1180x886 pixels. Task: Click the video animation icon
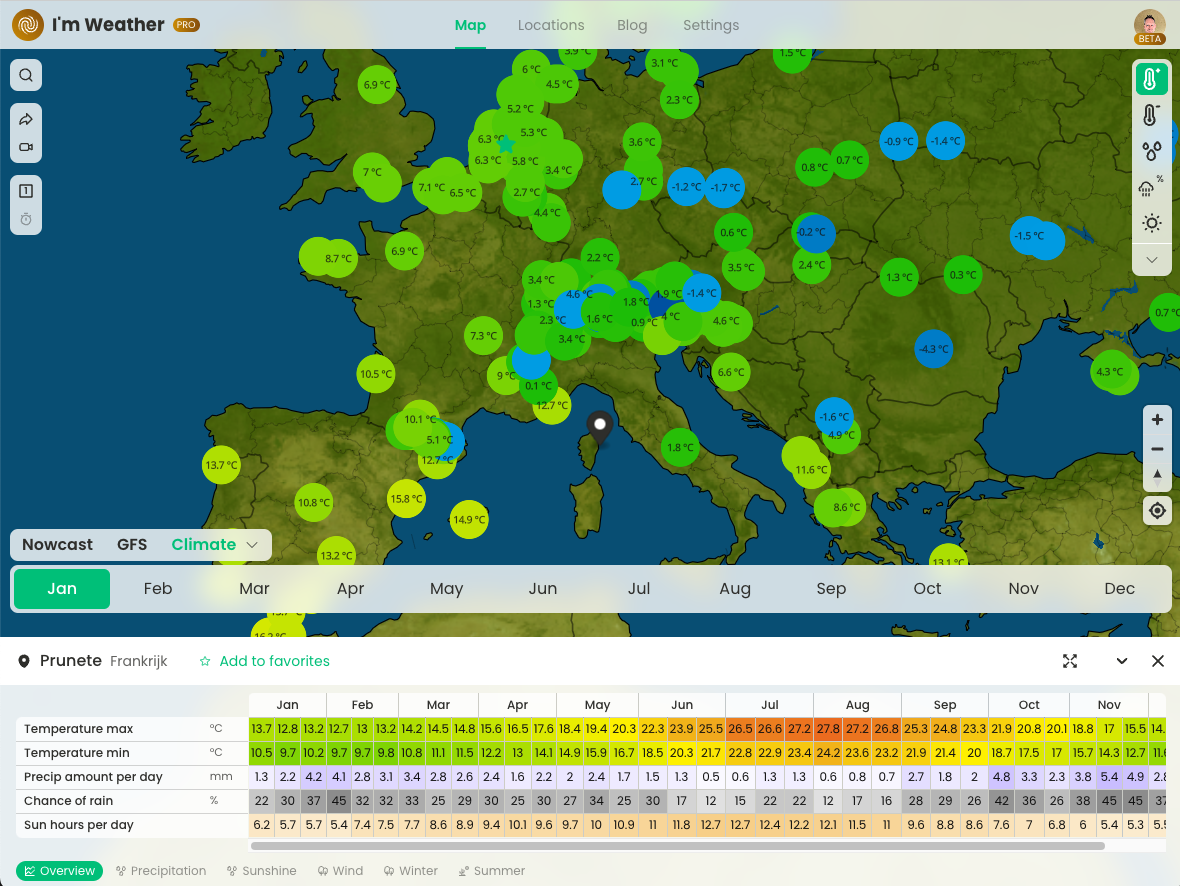pos(25,147)
